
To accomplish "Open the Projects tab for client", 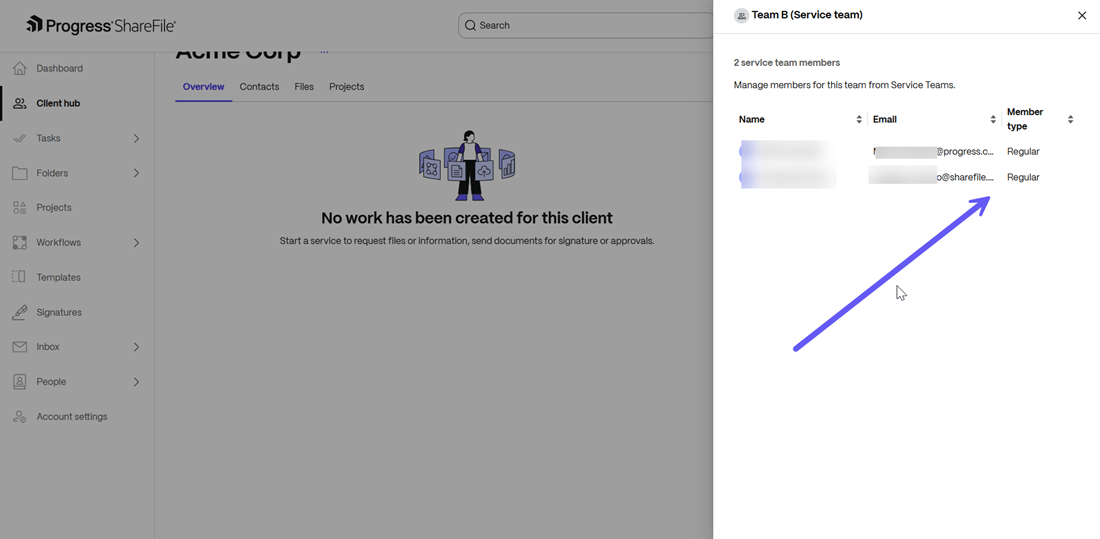I will [x=346, y=87].
